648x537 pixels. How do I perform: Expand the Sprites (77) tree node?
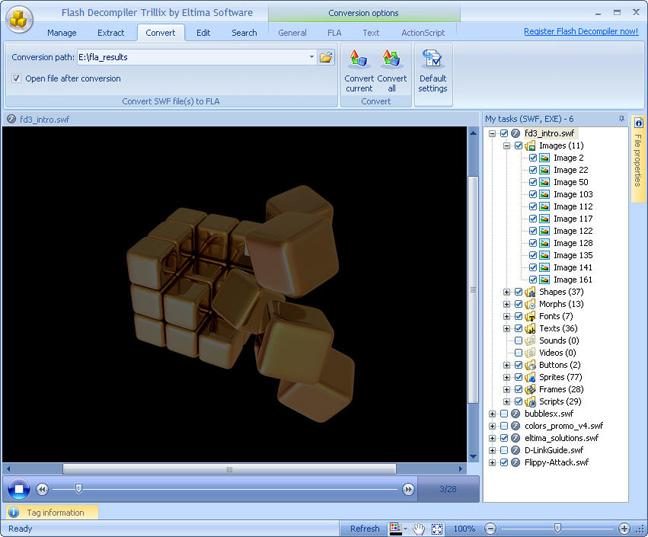pyautogui.click(x=507, y=377)
